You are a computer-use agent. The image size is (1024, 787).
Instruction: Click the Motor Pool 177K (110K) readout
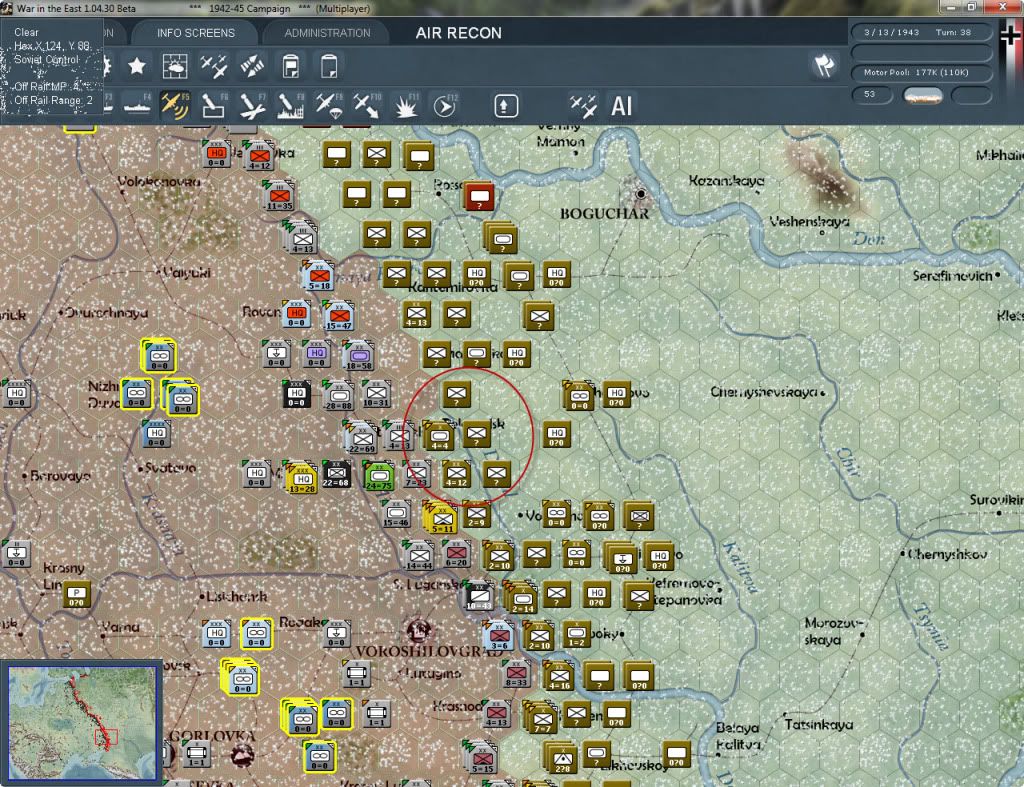[921, 72]
